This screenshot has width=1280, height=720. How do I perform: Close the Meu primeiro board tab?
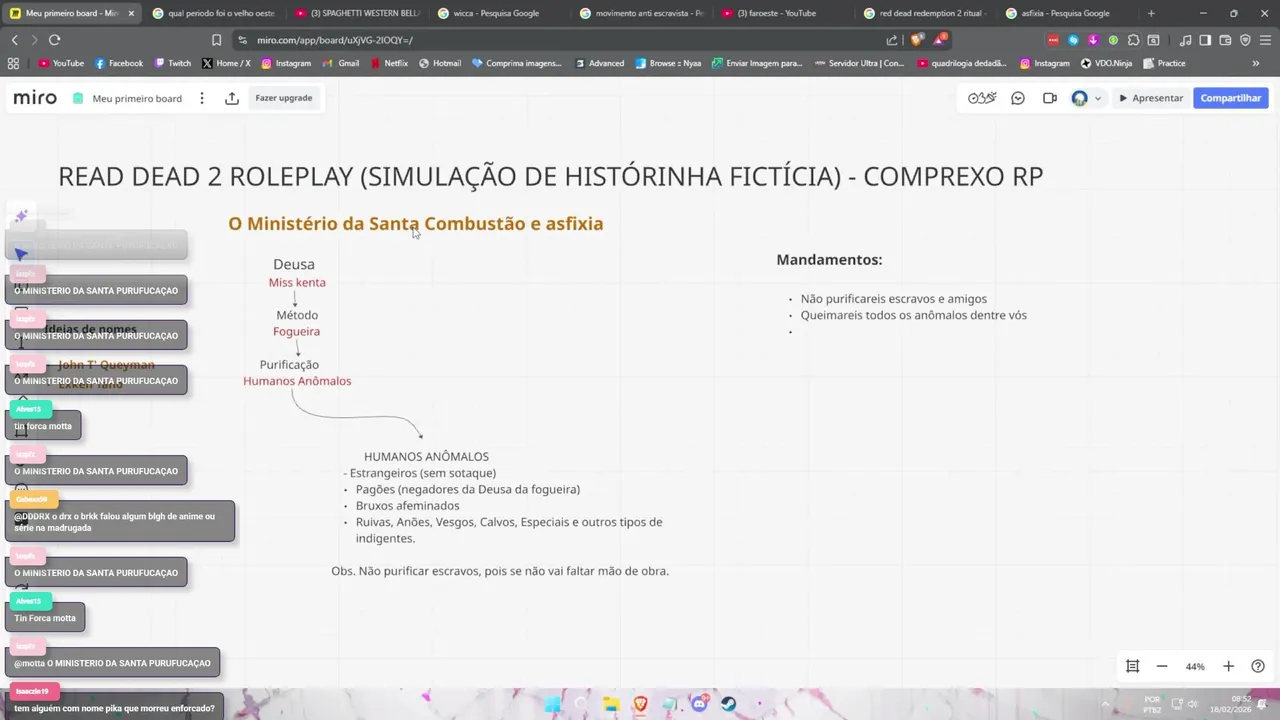131,13
